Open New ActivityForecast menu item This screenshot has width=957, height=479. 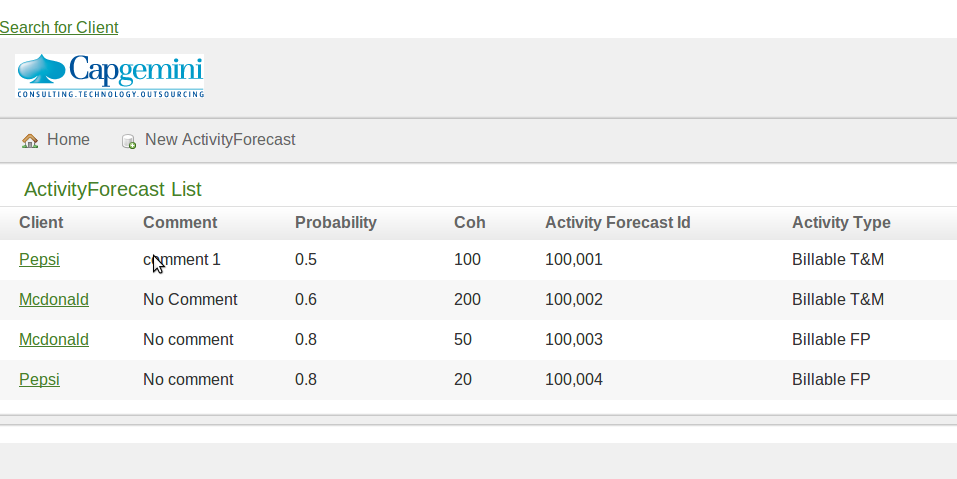tap(208, 140)
